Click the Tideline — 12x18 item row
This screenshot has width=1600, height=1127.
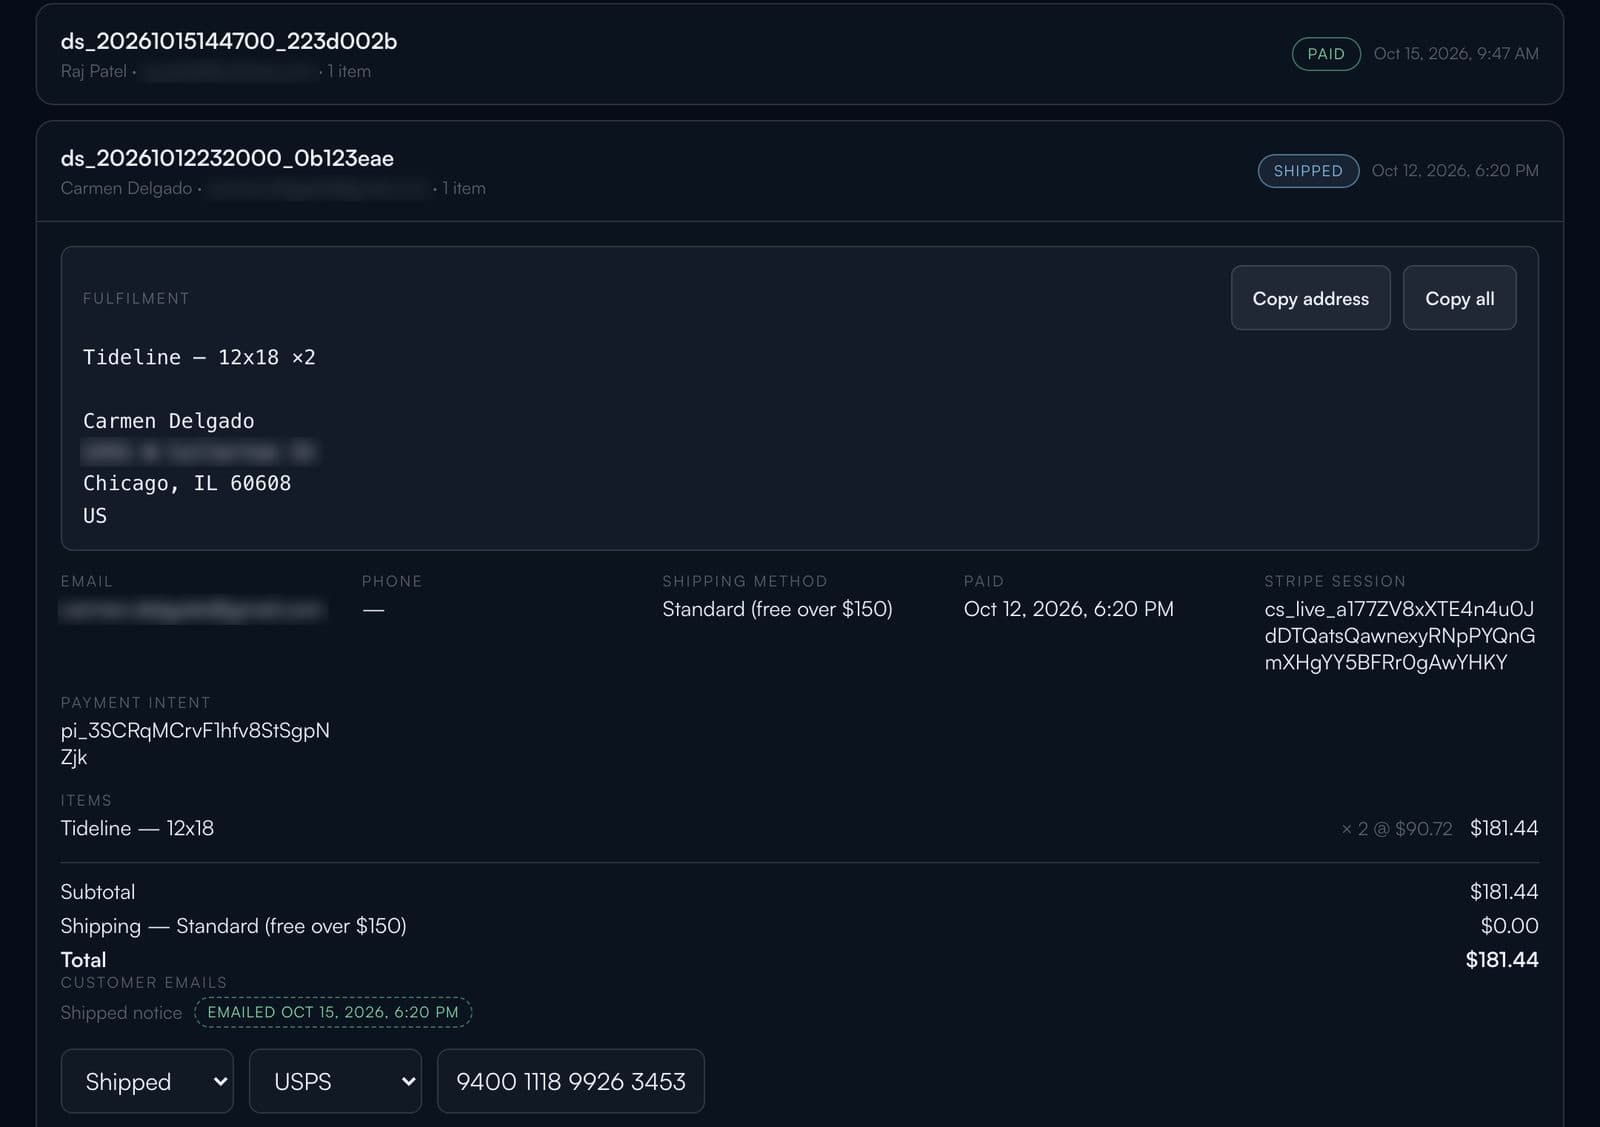click(800, 828)
